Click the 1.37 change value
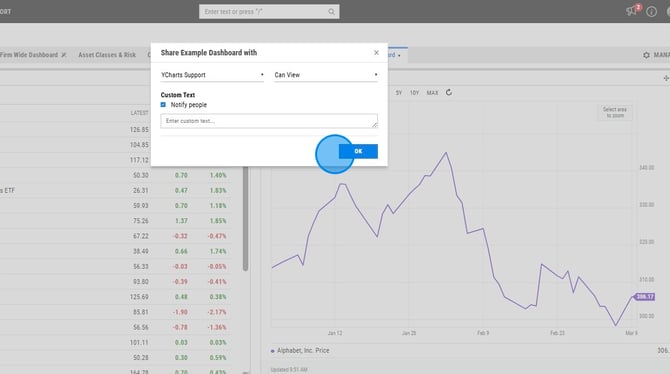The height and width of the screenshot is (374, 670). coord(181,221)
